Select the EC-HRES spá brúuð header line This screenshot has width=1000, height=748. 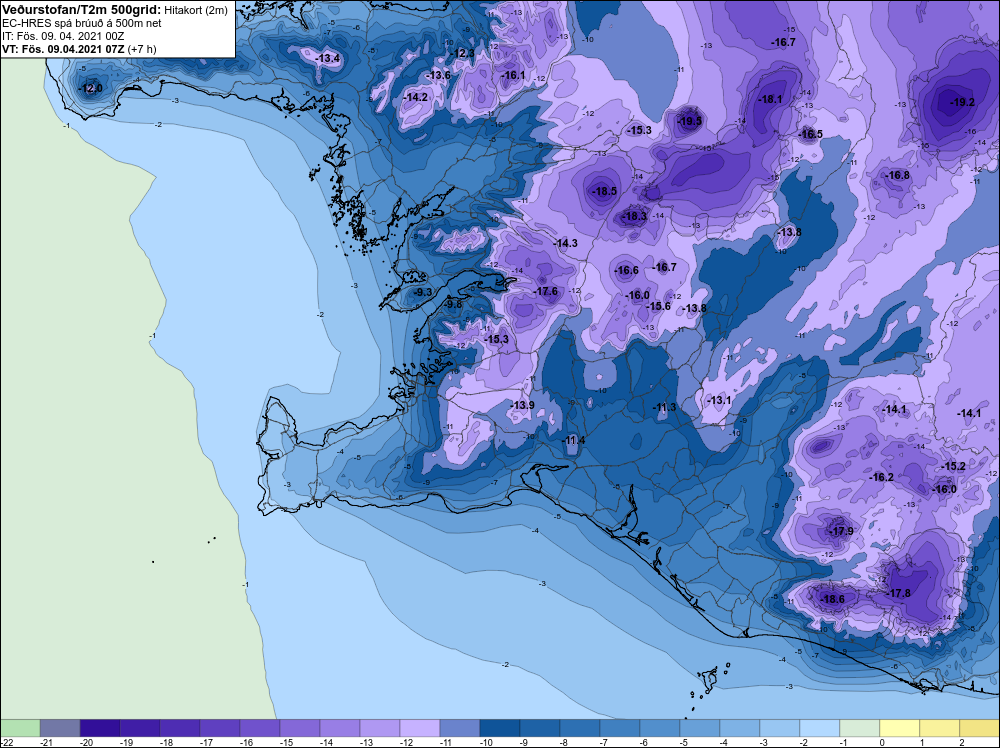[x=82, y=23]
